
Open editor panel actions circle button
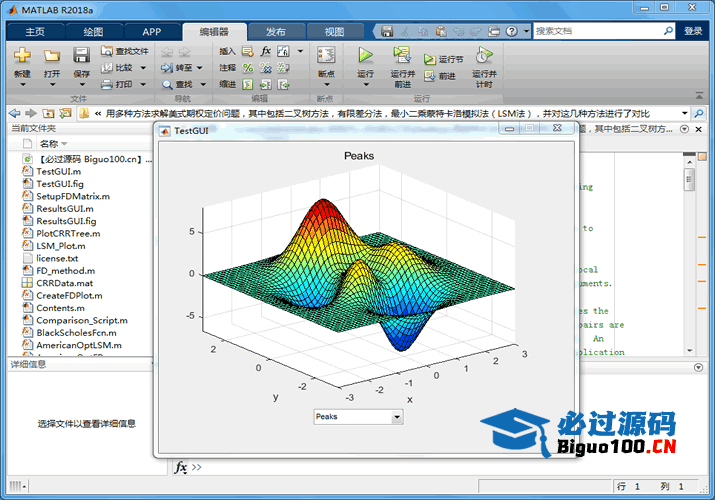click(x=684, y=129)
